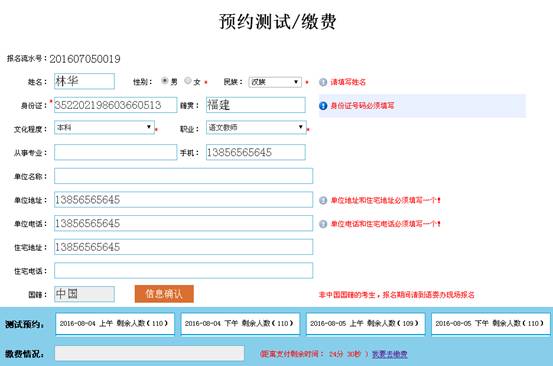Click the empty 住宅电话 input field
Image resolution: width=553 pixels, height=366 pixels.
(x=183, y=270)
